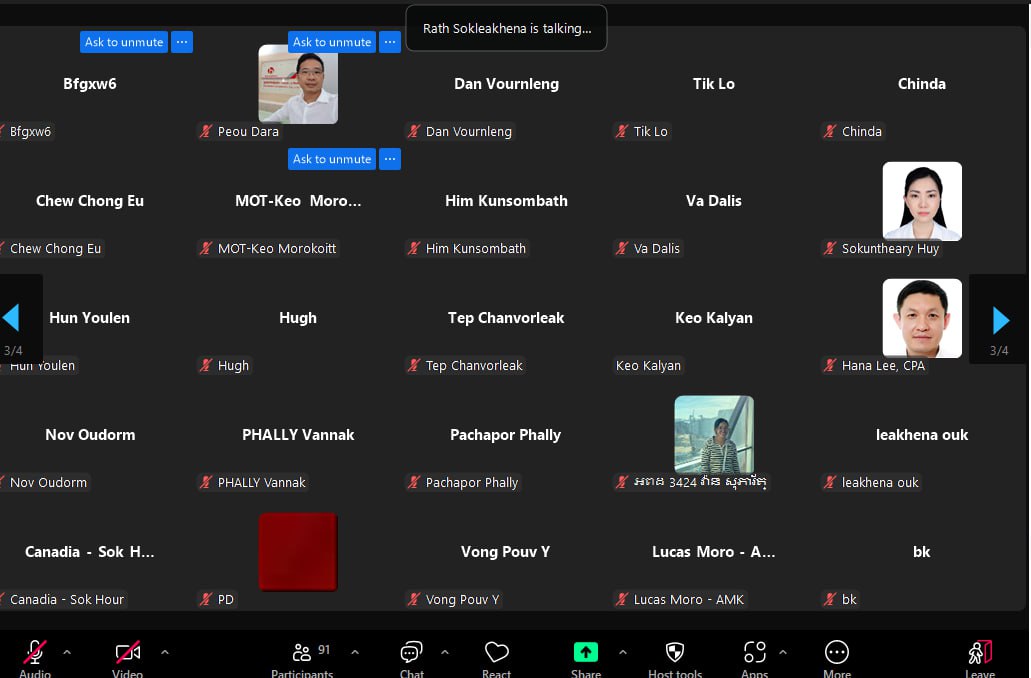Click Hana Lee, CPA profile photo
1031x678 pixels.
pos(922,318)
